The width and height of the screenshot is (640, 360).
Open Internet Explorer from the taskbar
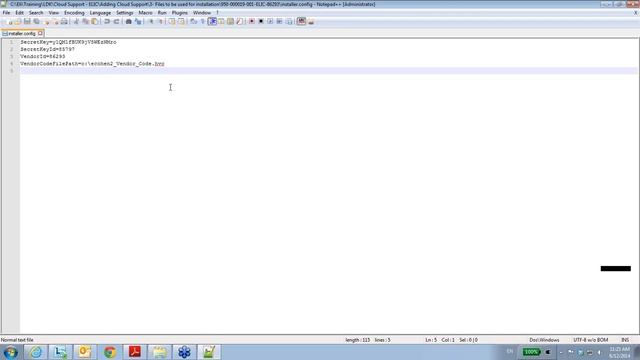point(36,352)
